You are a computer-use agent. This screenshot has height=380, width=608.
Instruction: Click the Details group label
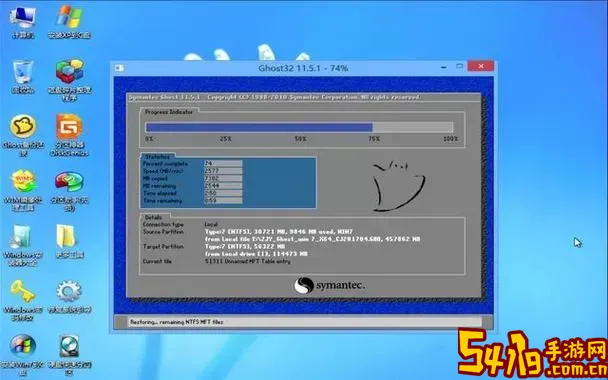pos(153,218)
